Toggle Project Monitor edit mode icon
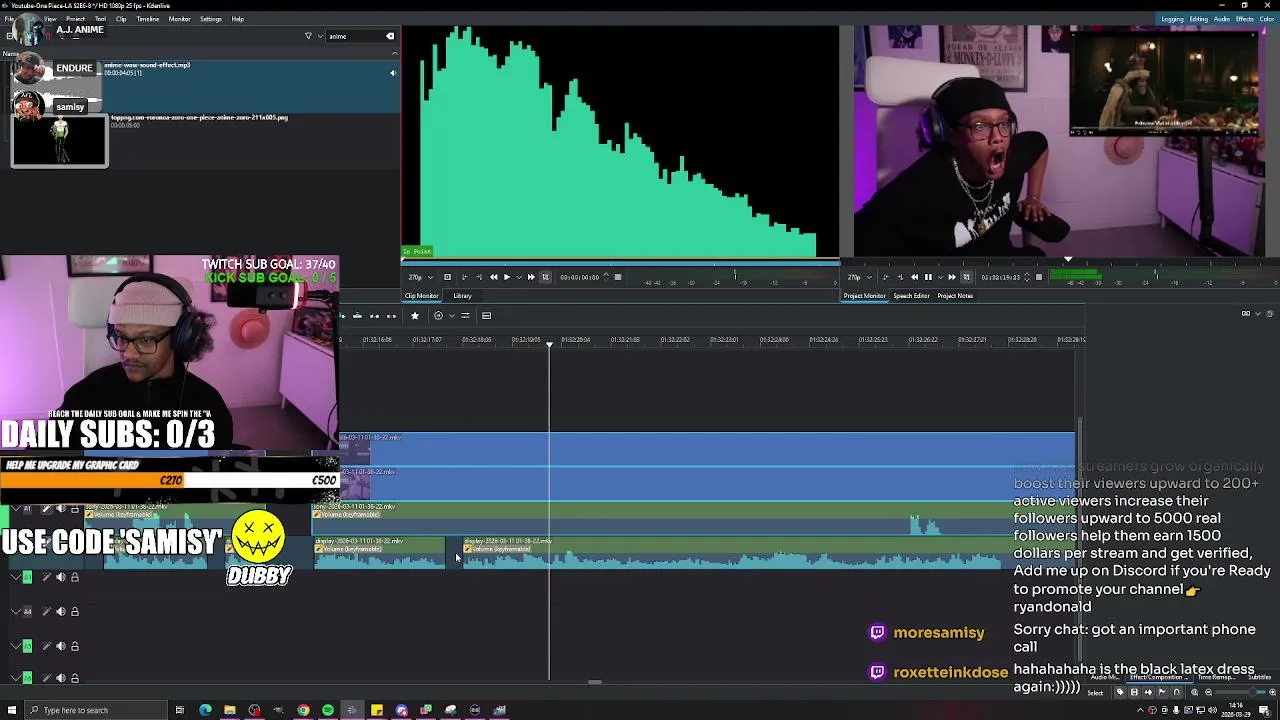 (x=966, y=277)
